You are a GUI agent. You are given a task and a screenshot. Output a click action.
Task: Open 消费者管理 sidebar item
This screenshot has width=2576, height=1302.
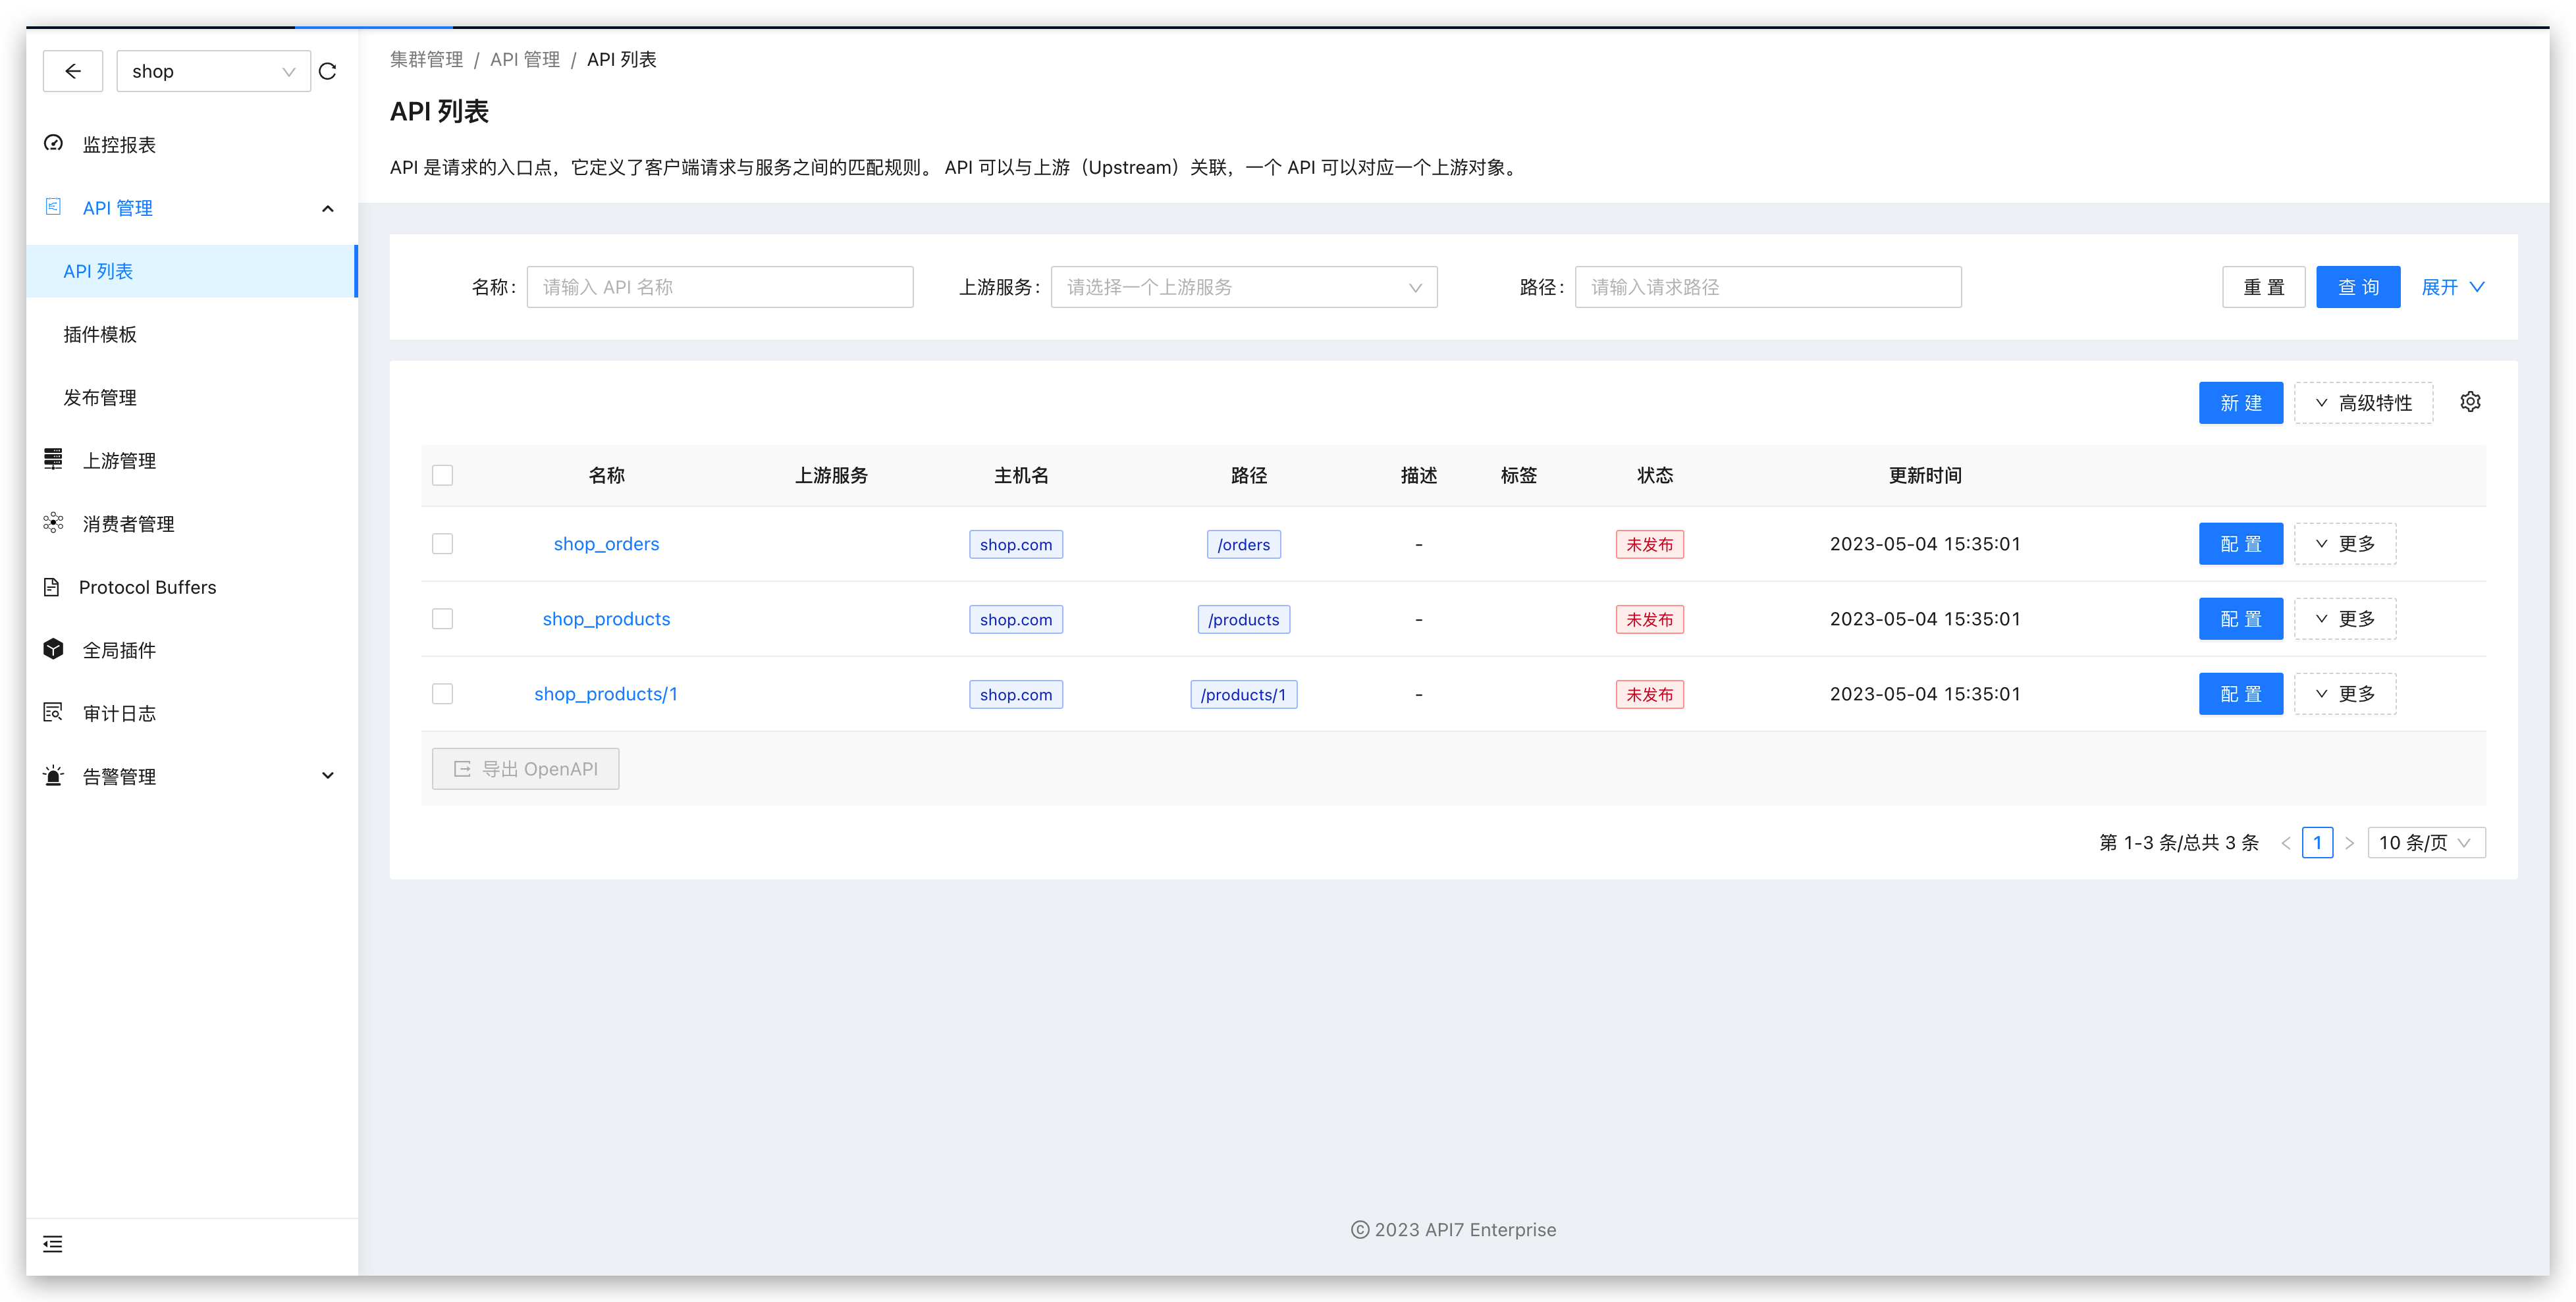click(191, 523)
